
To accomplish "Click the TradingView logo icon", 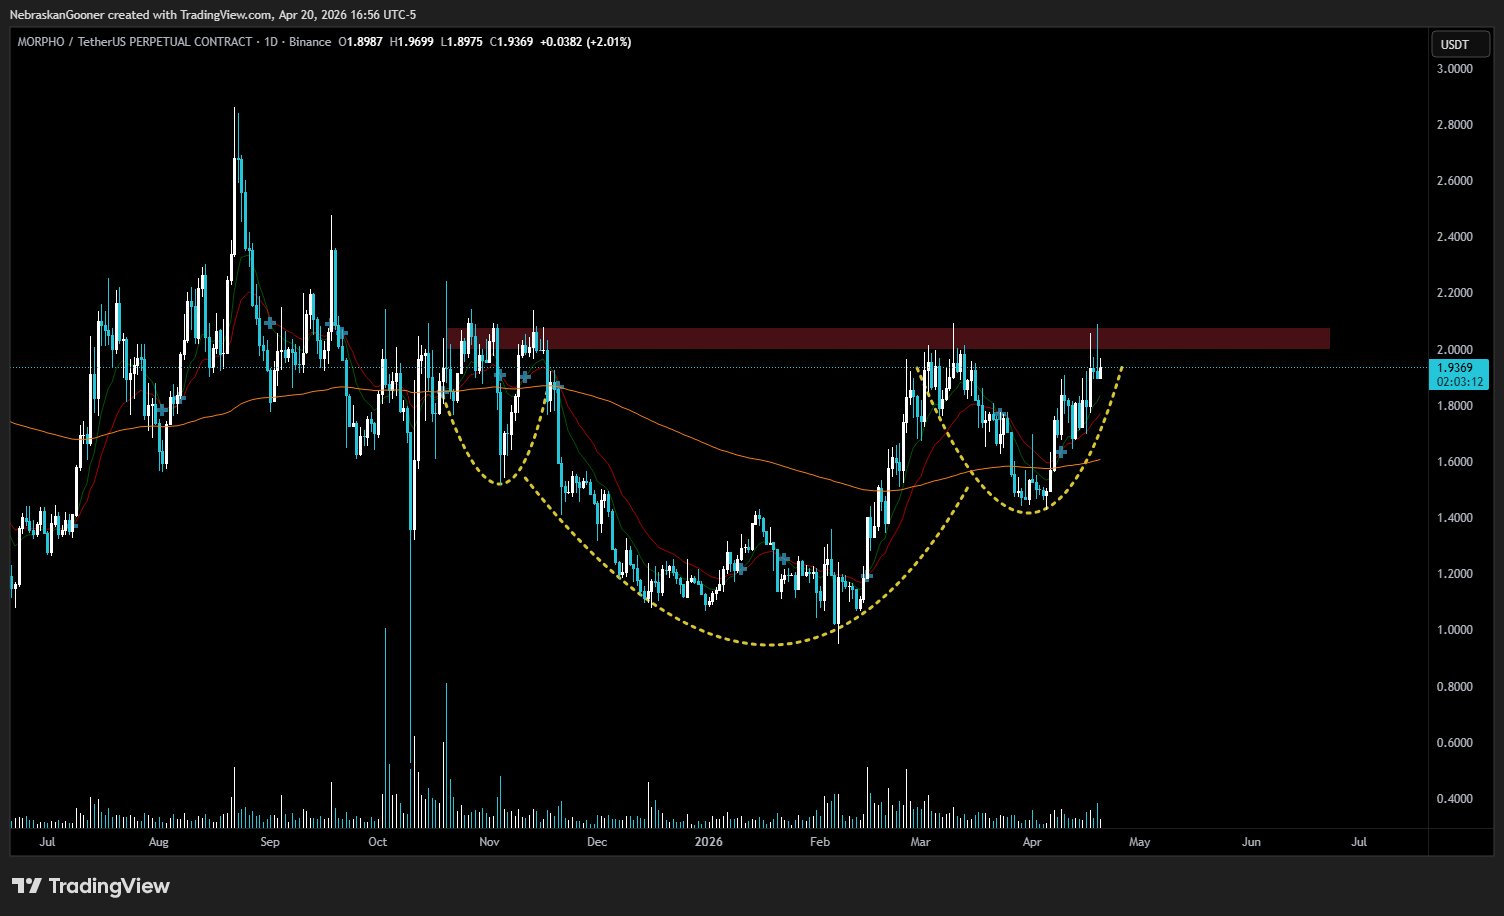I will tap(27, 886).
